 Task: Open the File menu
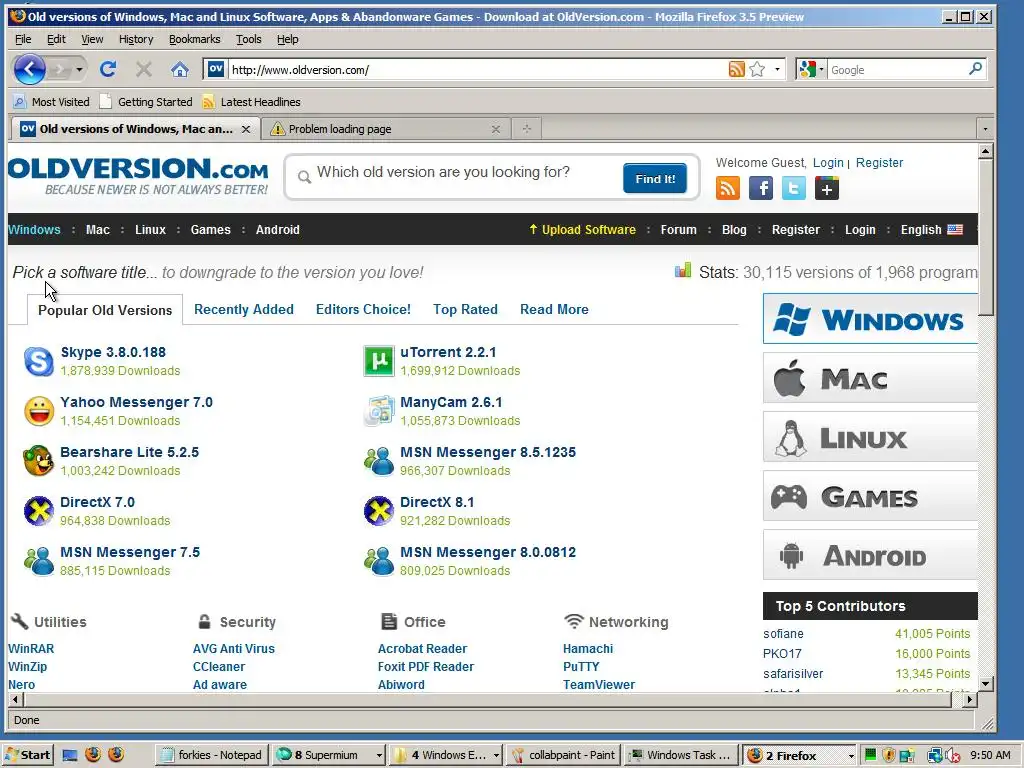23,39
